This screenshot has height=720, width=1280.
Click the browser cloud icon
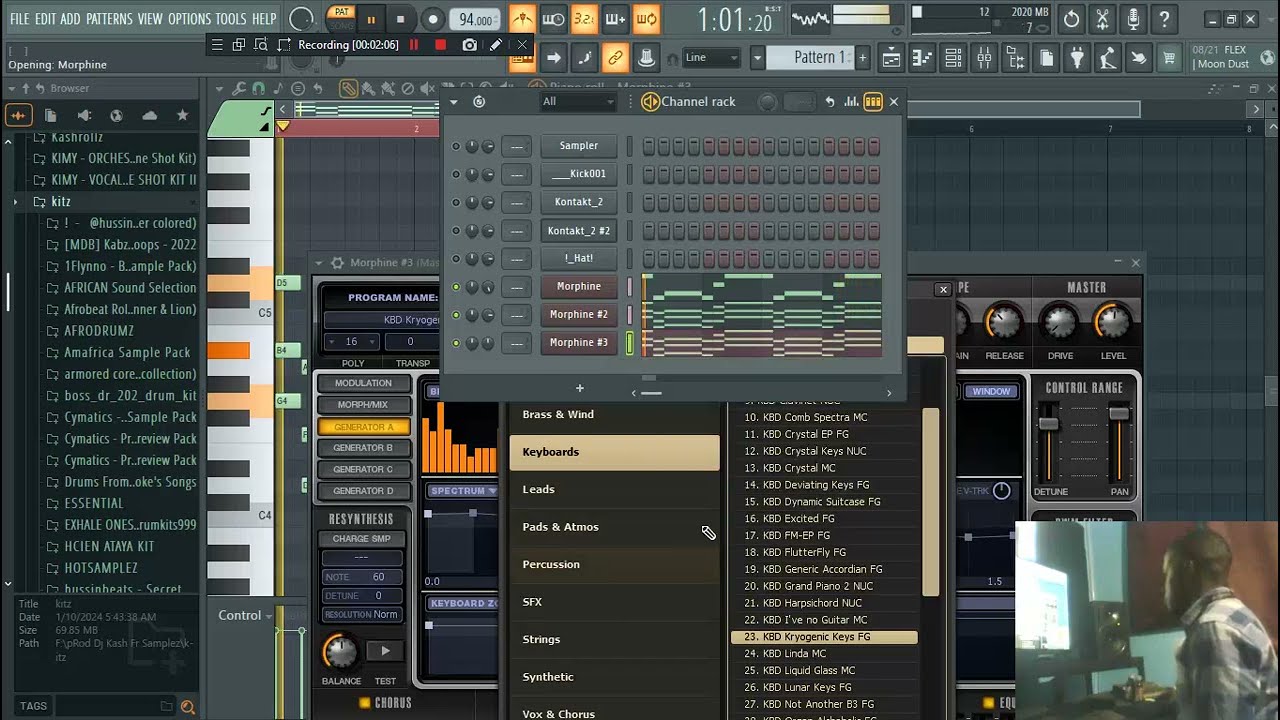click(149, 116)
